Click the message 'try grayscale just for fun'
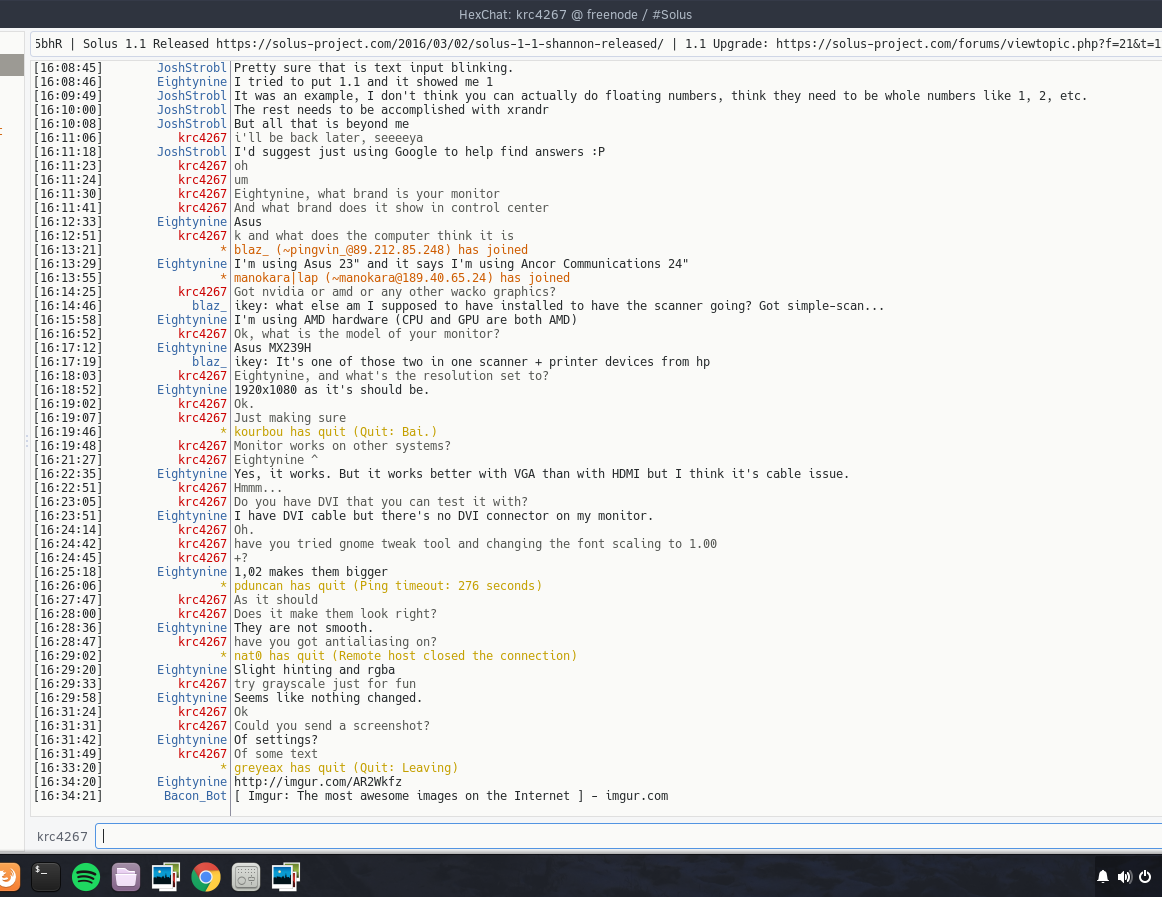1162x897 pixels. [x=325, y=683]
